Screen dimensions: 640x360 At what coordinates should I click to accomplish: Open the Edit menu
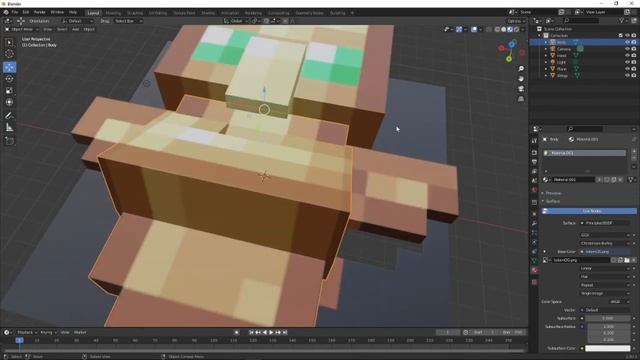(26, 12)
